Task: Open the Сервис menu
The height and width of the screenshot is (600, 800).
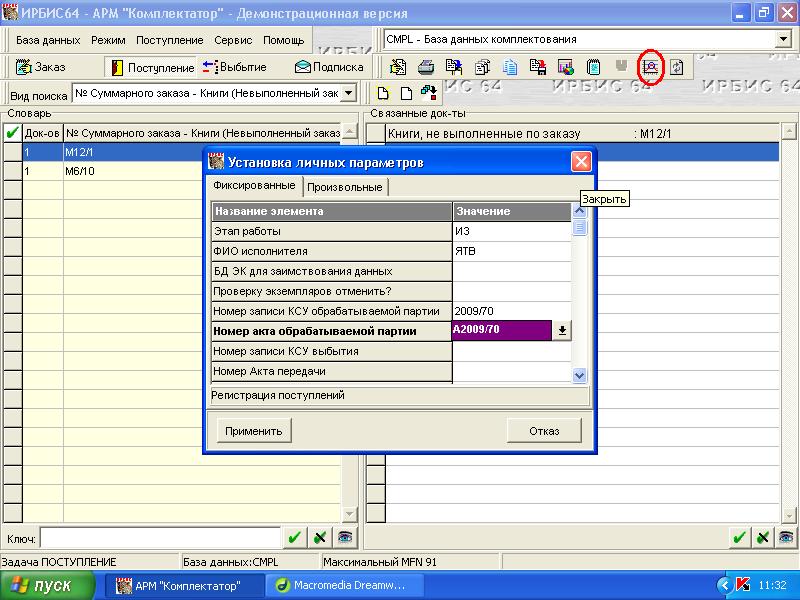Action: (x=233, y=40)
